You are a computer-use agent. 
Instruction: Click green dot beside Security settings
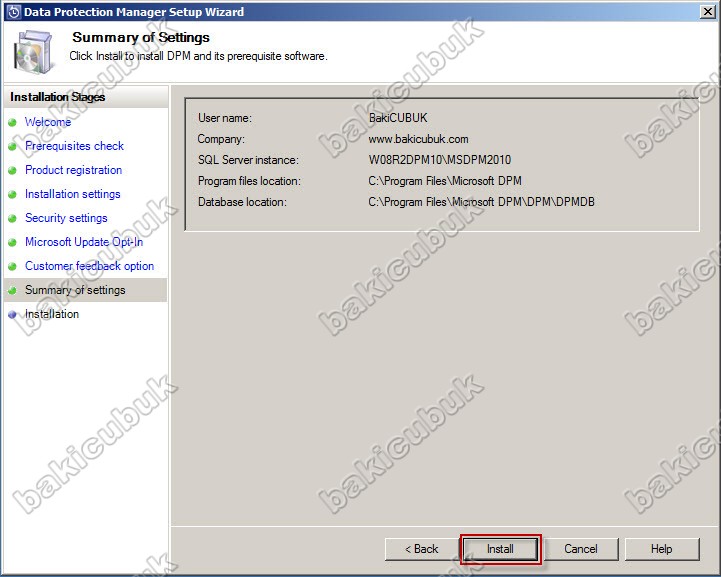click(12, 218)
